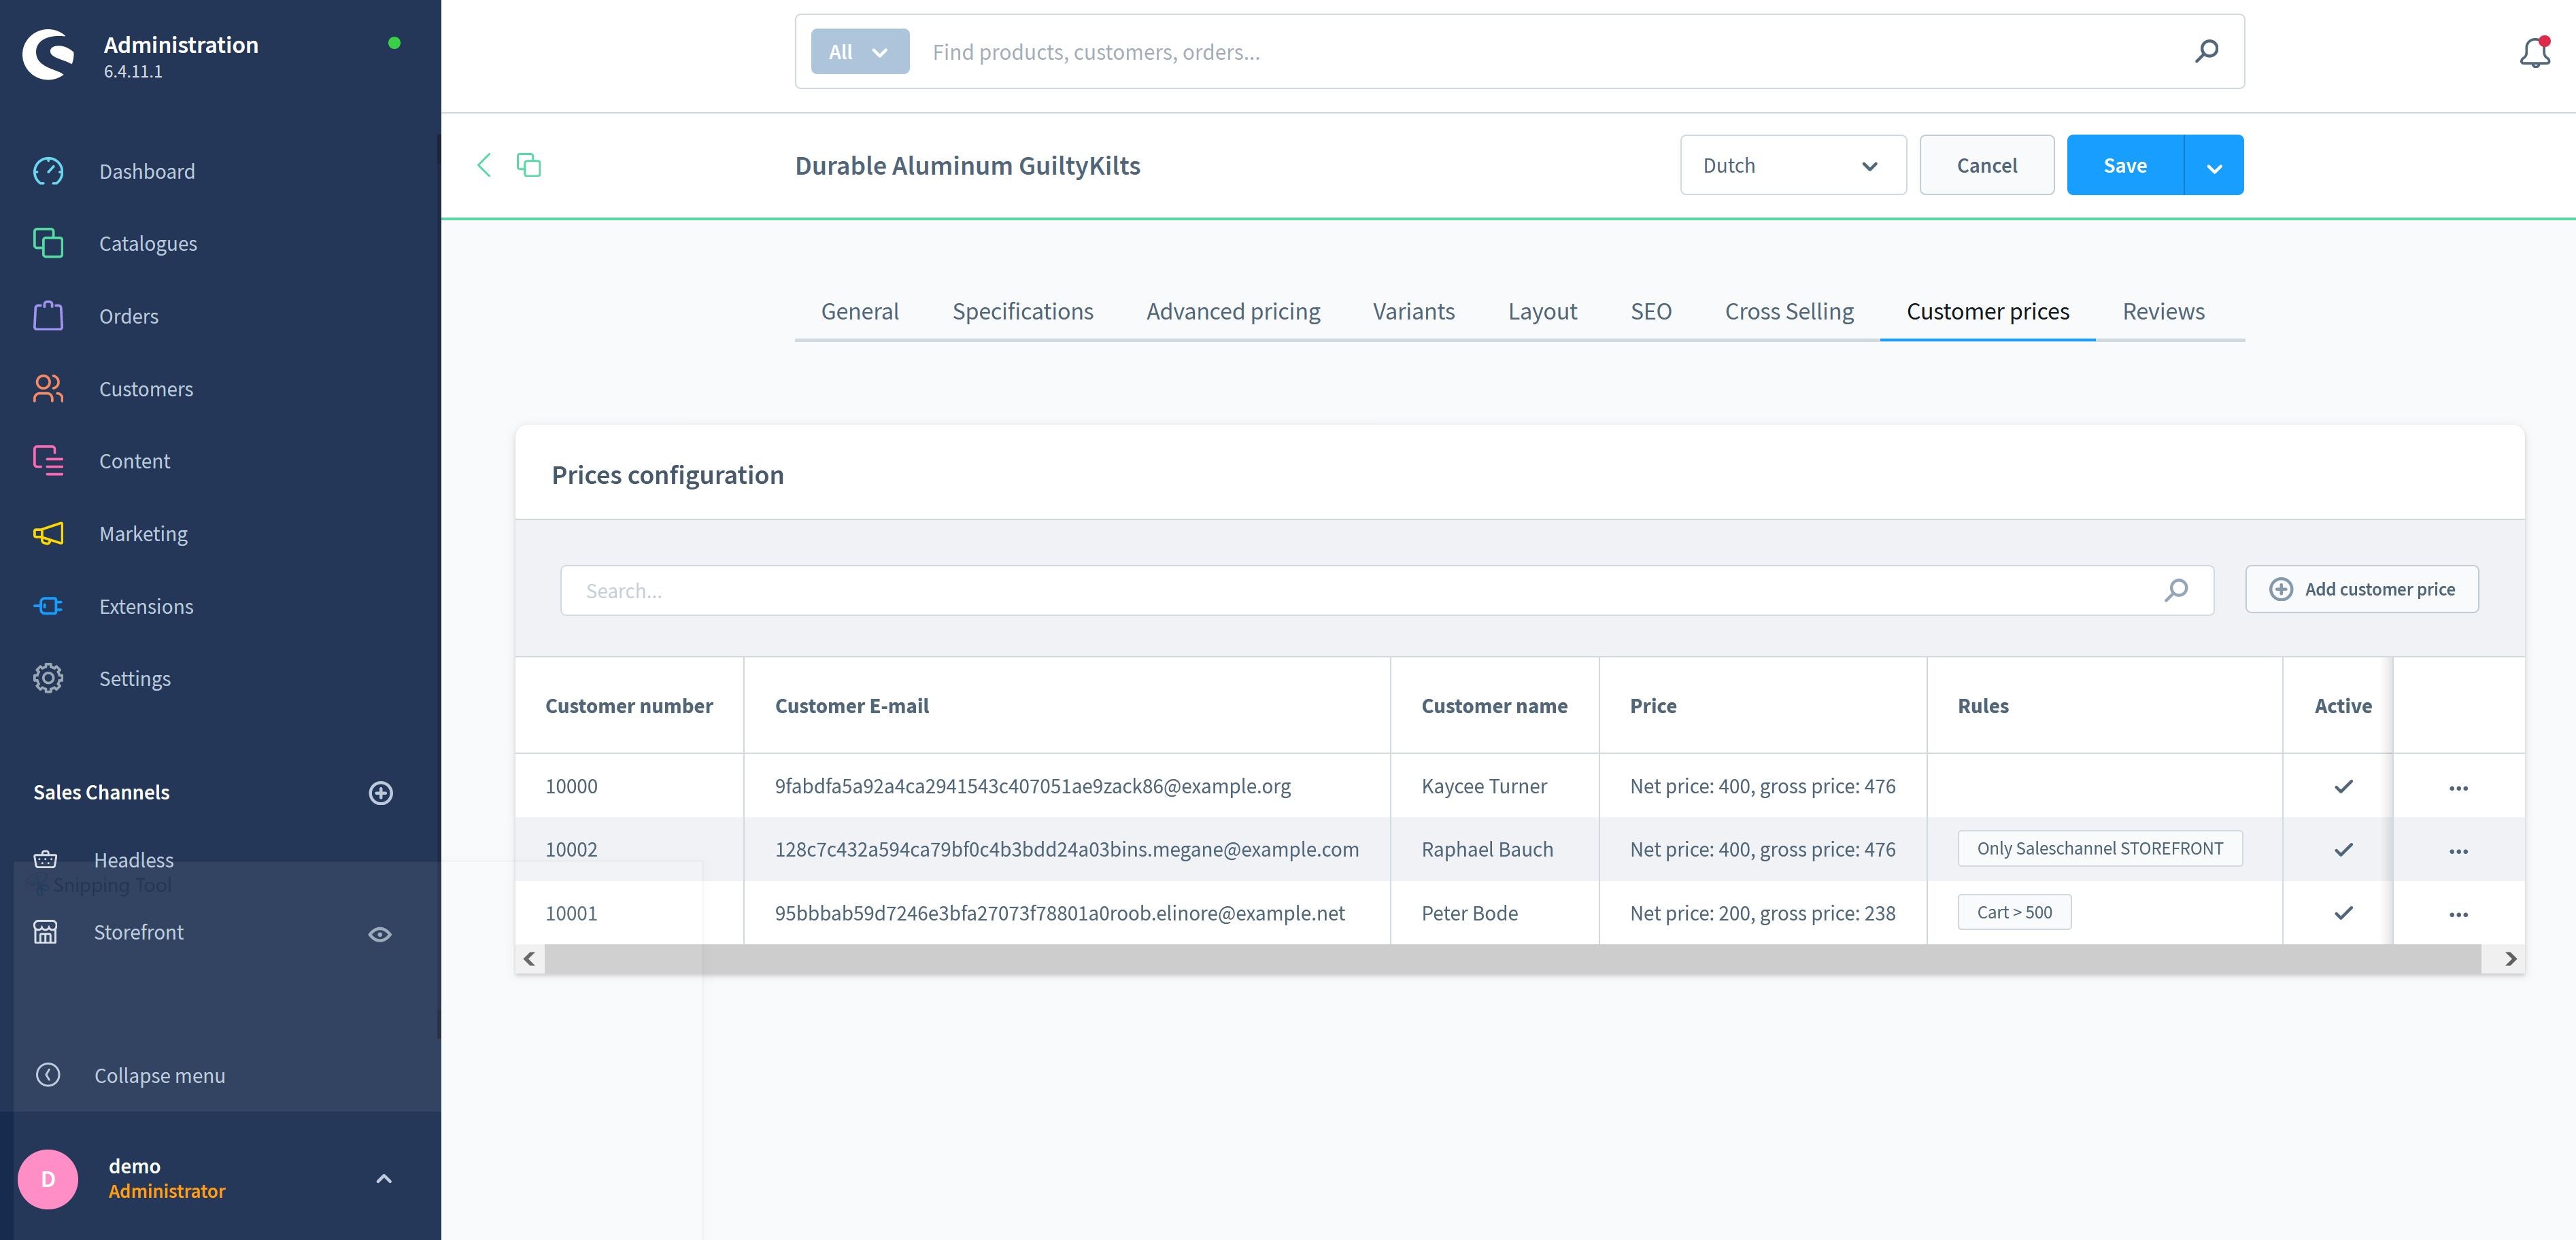2576x1240 pixels.
Task: Switch to the SEO tab
Action: pyautogui.click(x=1651, y=311)
